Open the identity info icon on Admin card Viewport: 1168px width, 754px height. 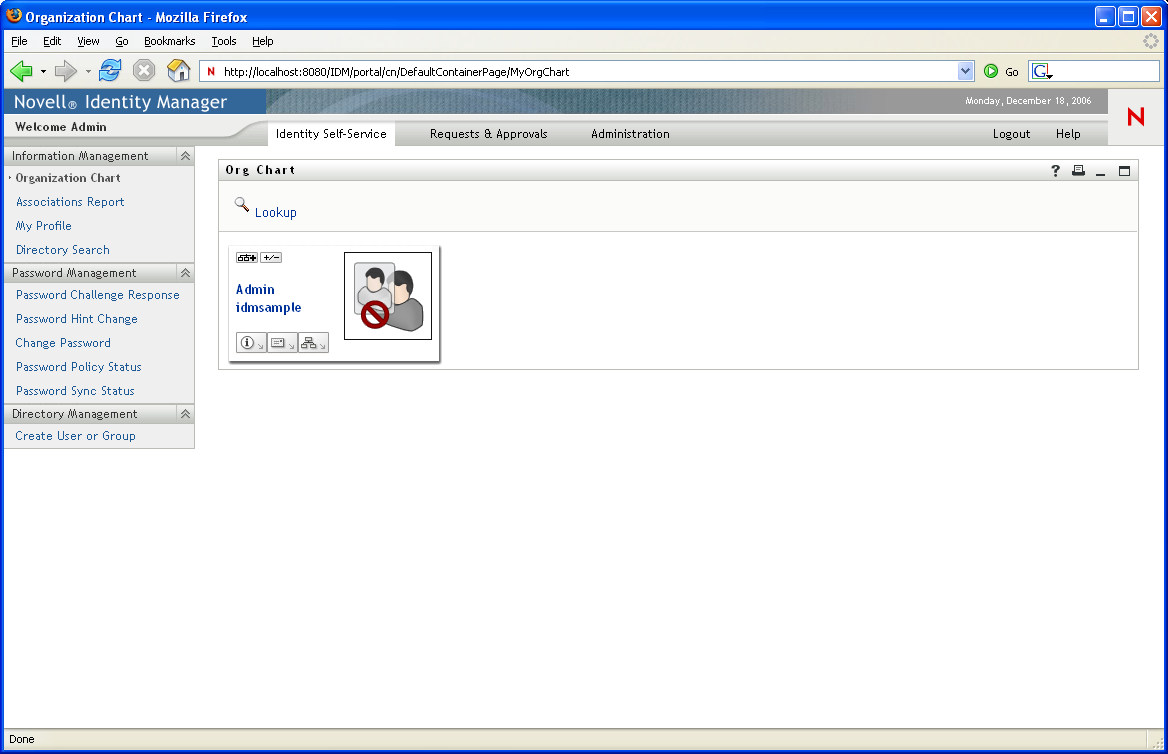point(251,343)
